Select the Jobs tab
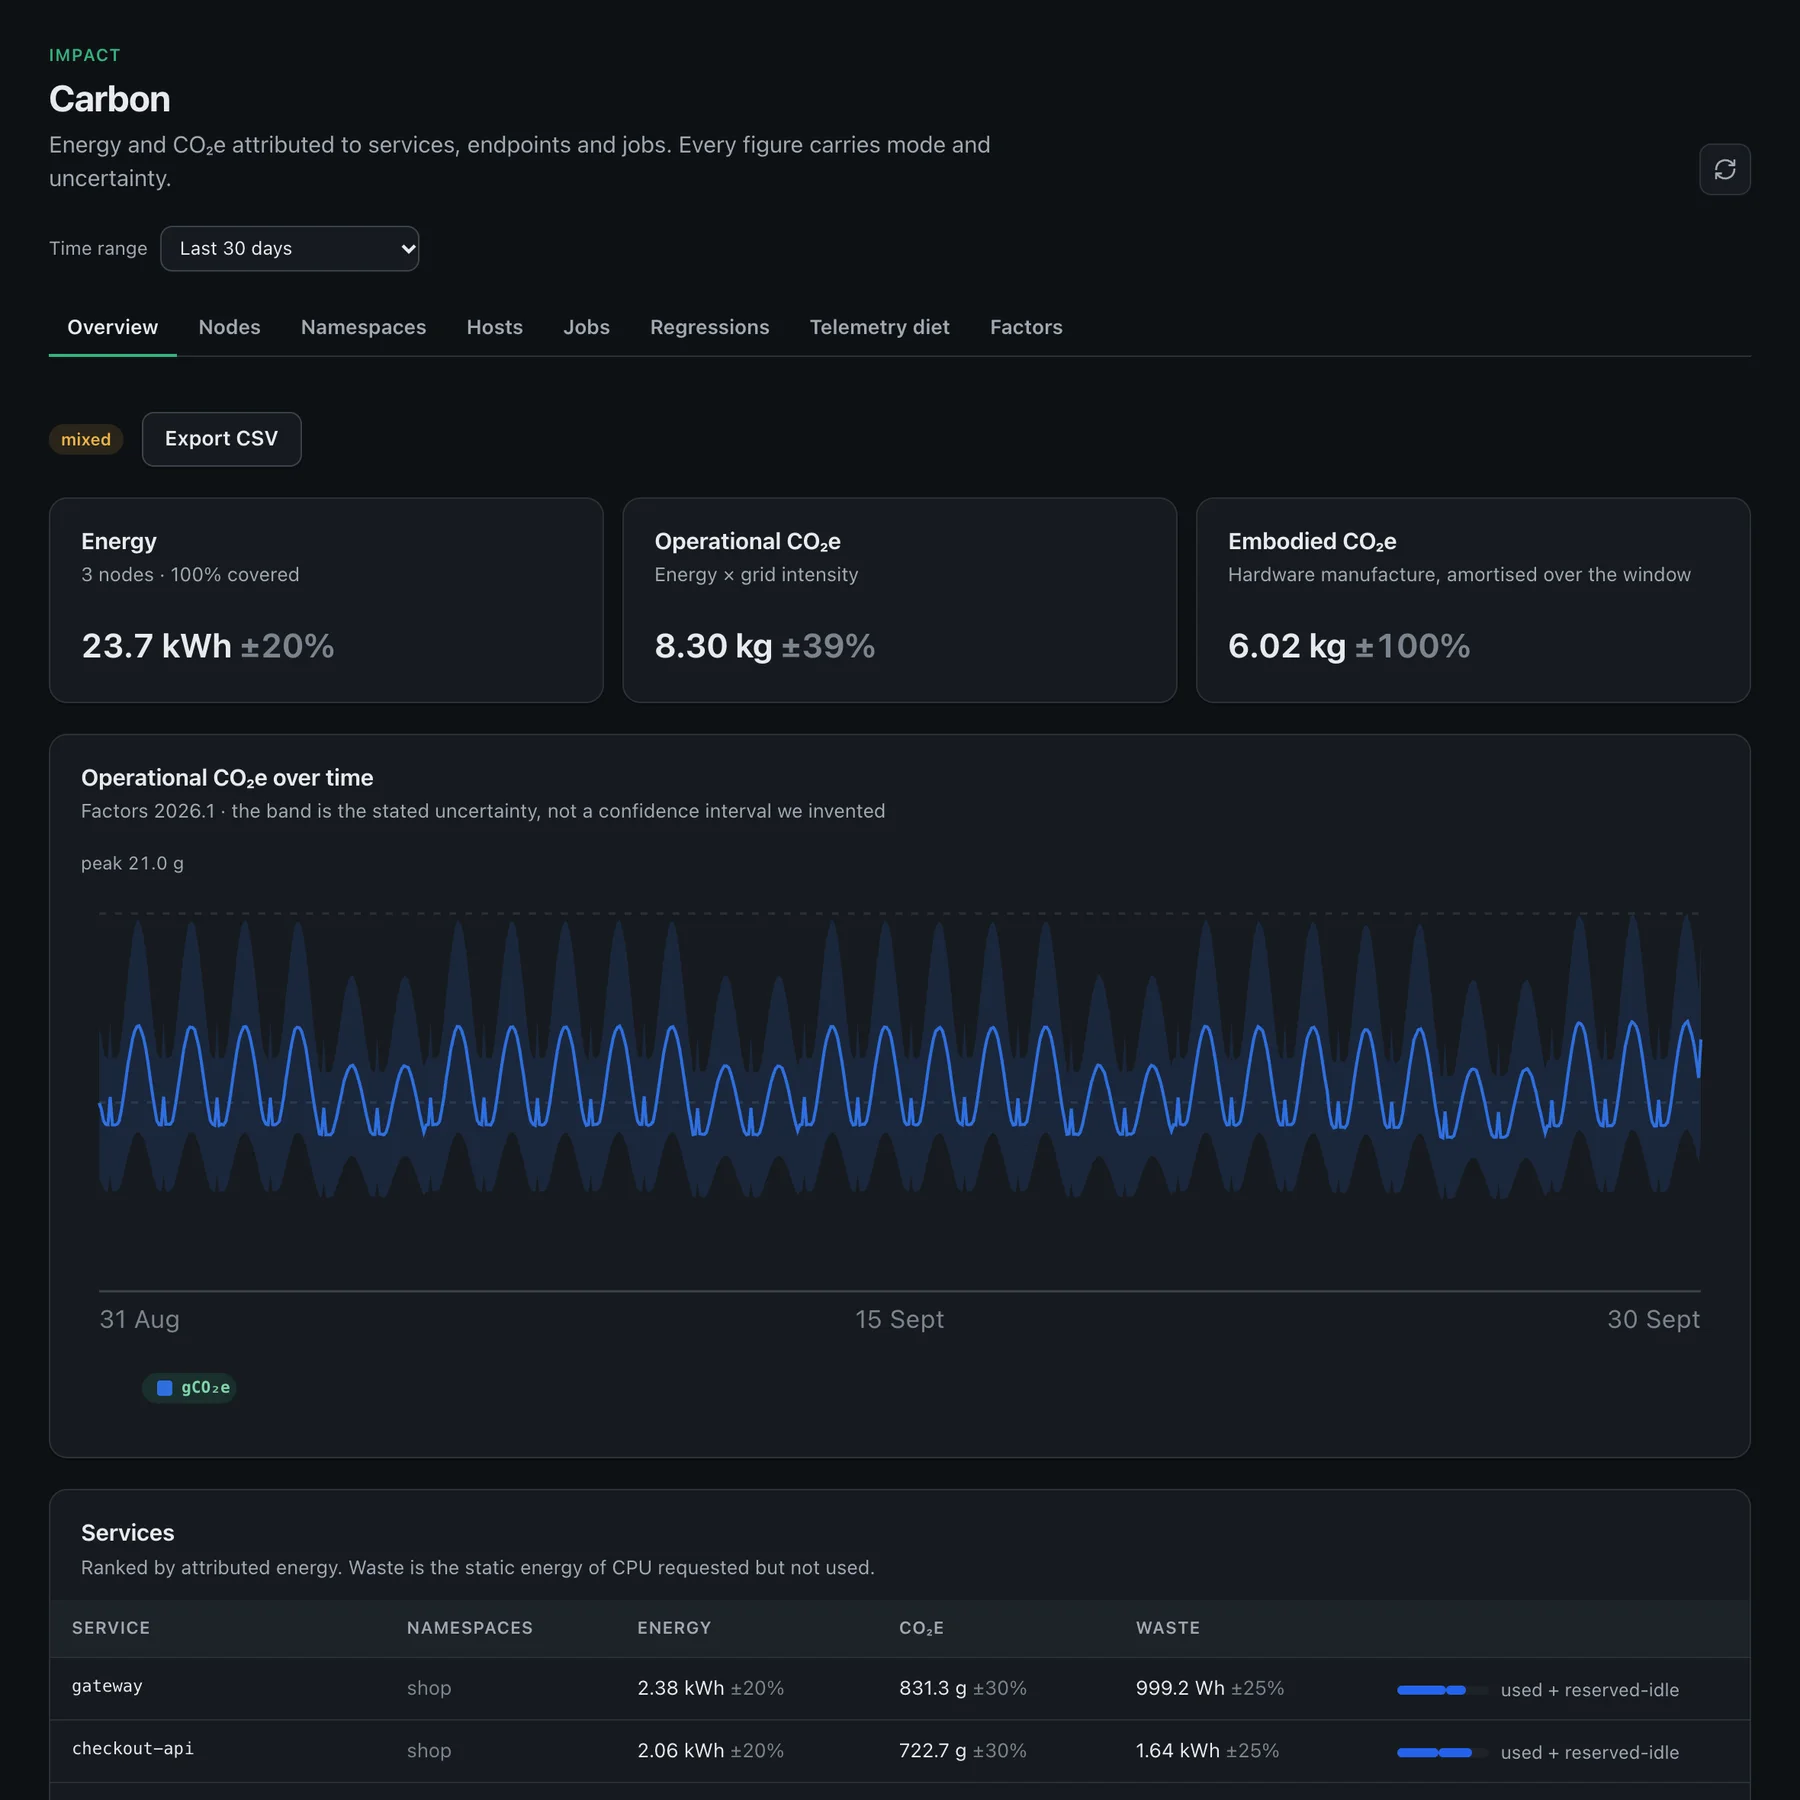The image size is (1800, 1800). click(586, 327)
